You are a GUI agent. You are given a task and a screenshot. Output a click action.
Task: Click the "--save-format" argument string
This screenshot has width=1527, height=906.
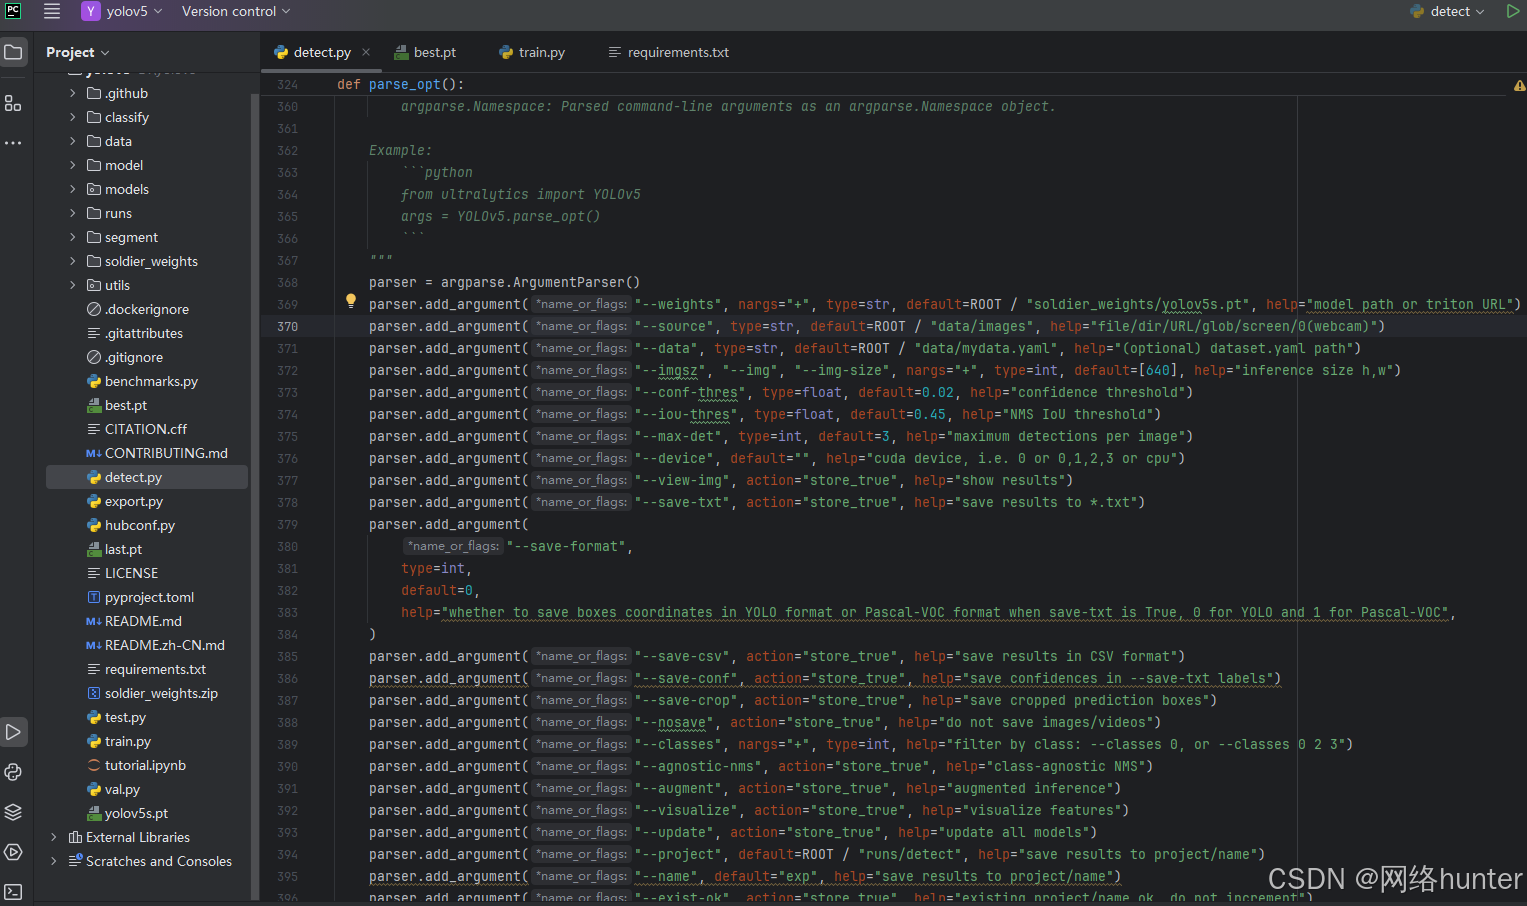click(x=566, y=546)
